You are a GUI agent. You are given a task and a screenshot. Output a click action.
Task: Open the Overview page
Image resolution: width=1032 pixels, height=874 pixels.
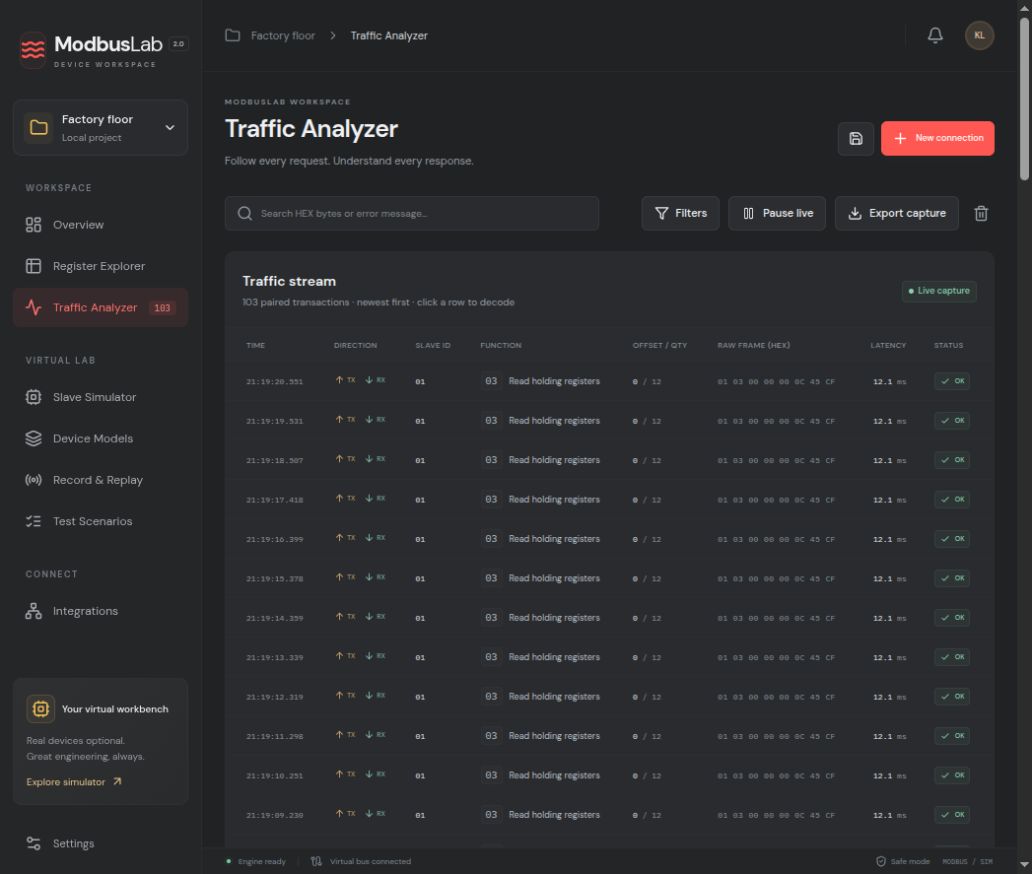pyautogui.click(x=101, y=225)
